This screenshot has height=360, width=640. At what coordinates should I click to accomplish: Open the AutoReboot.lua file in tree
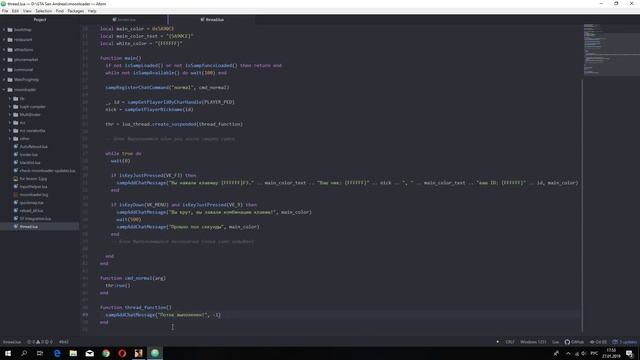tap(33, 147)
